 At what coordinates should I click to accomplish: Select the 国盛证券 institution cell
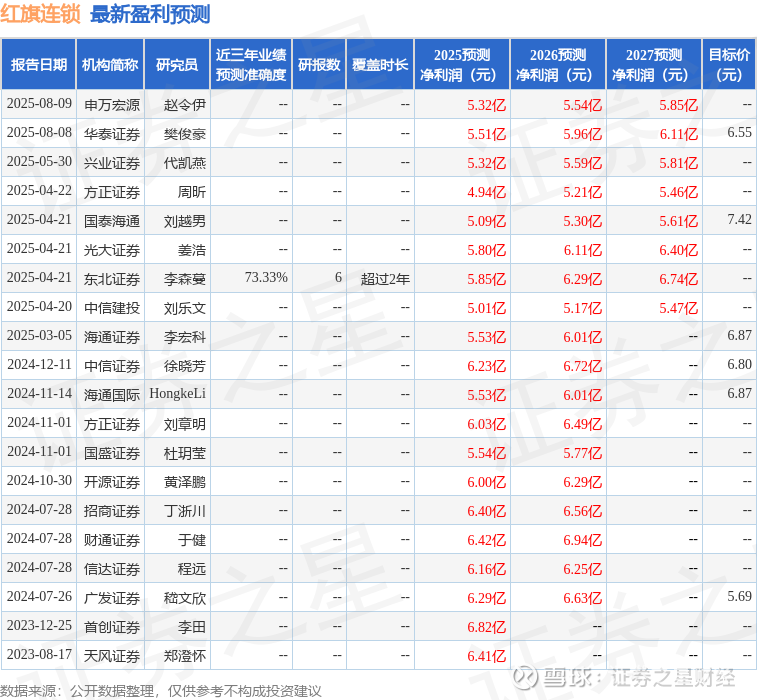(x=112, y=453)
